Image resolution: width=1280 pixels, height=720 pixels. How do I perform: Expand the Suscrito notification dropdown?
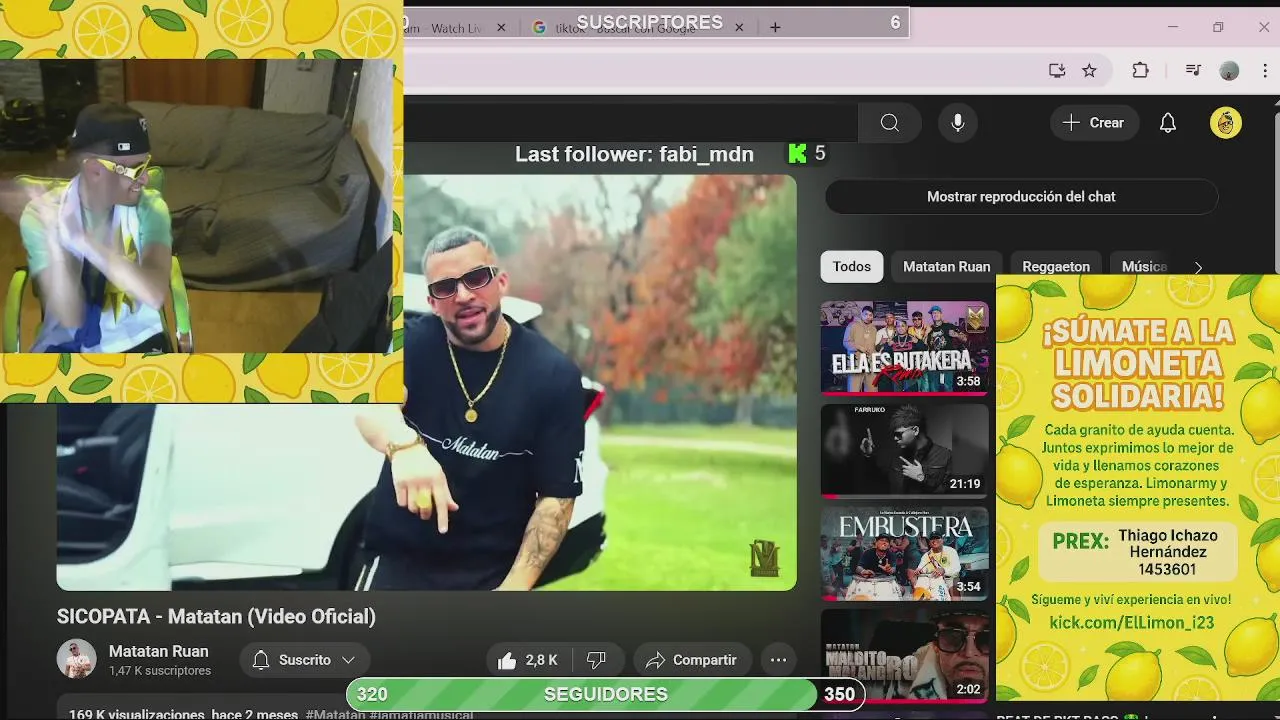pyautogui.click(x=304, y=660)
